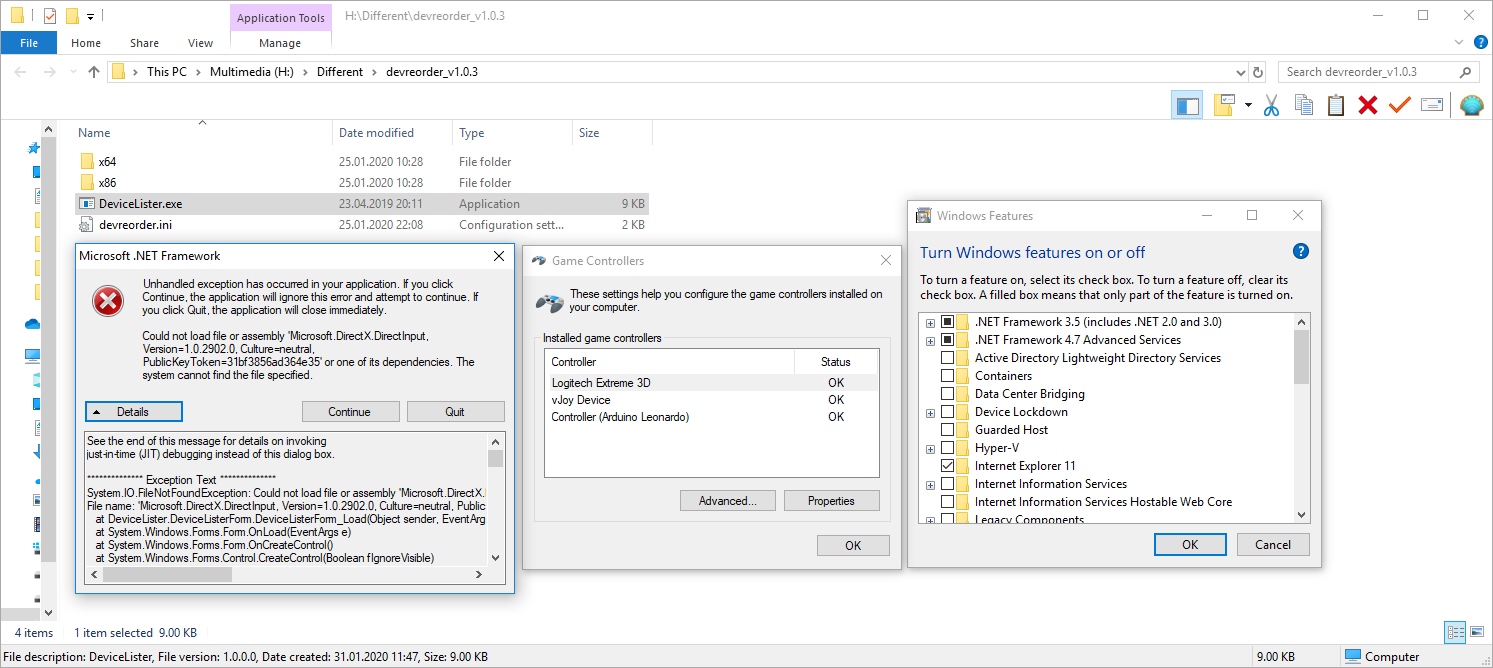The width and height of the screenshot is (1493, 668).
Task: Expand .NET Framework 3.5 tree node
Action: pos(930,323)
